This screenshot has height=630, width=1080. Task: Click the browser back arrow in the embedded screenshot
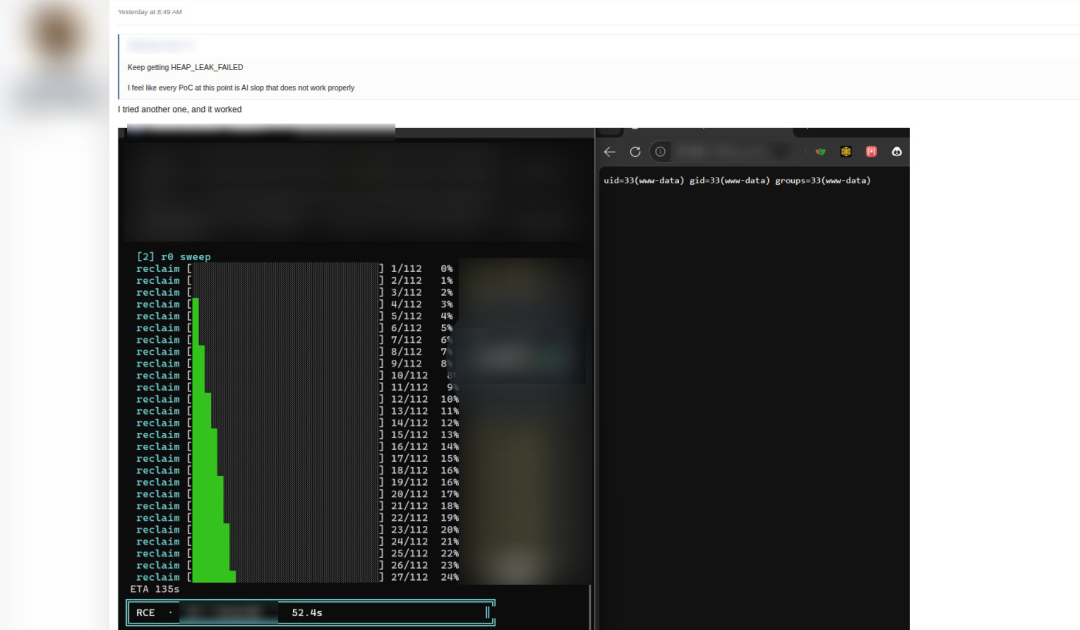(x=610, y=152)
